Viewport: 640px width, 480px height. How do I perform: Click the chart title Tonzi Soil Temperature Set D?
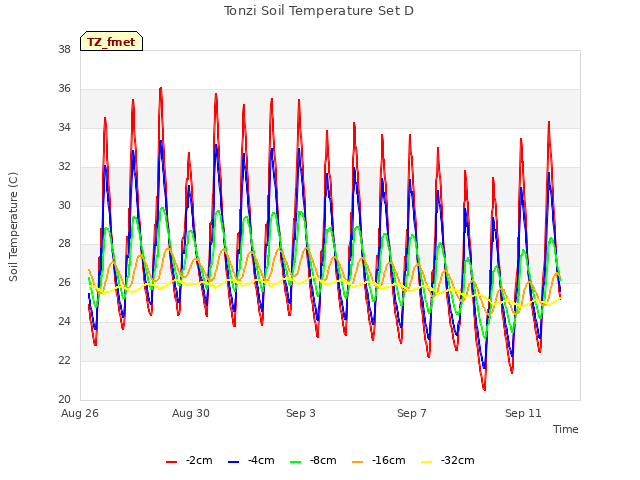pyautogui.click(x=319, y=11)
